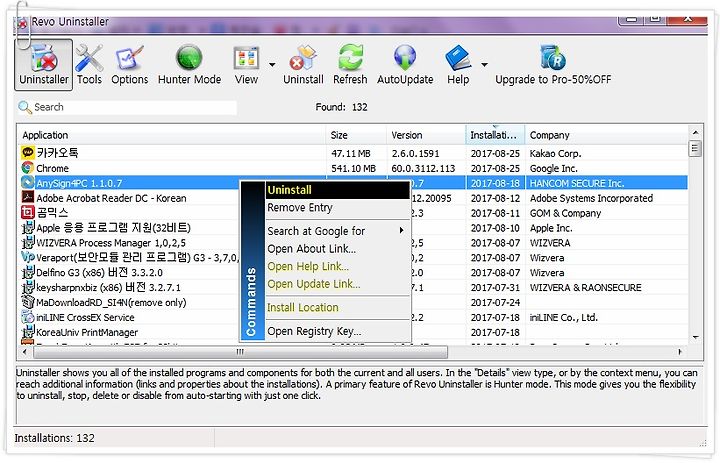This screenshot has height=463, width=720.
Task: Choose Open Registry Key menu entry
Action: (338, 331)
